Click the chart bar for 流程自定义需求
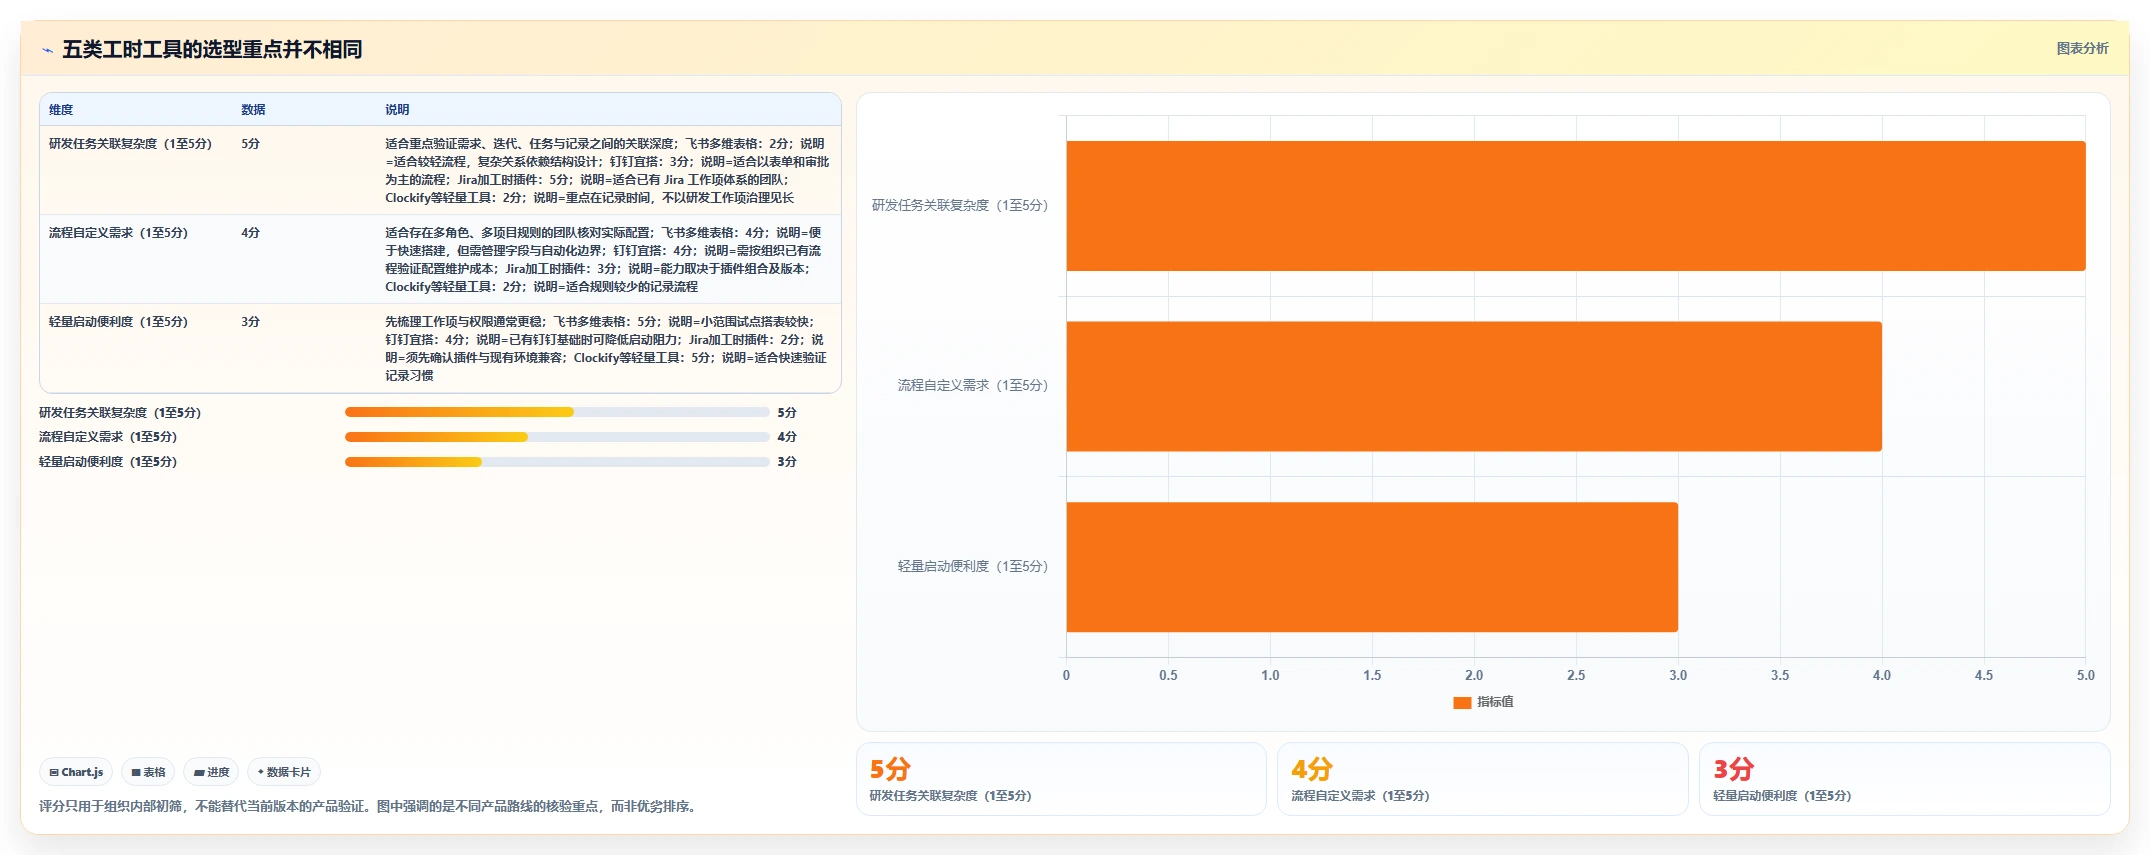The height and width of the screenshot is (855, 2150). [1474, 386]
